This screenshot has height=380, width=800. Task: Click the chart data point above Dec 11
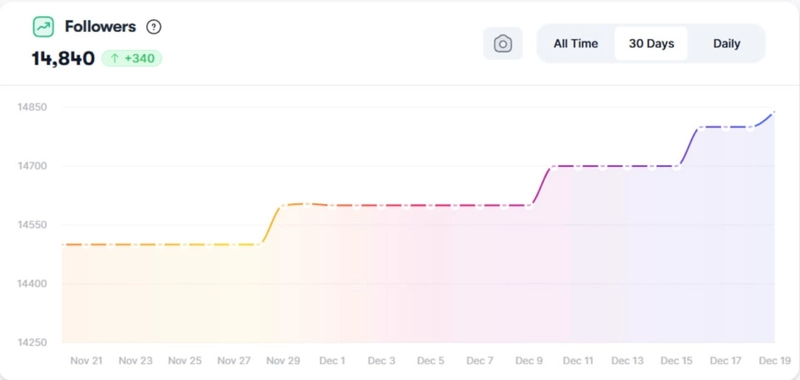578,167
